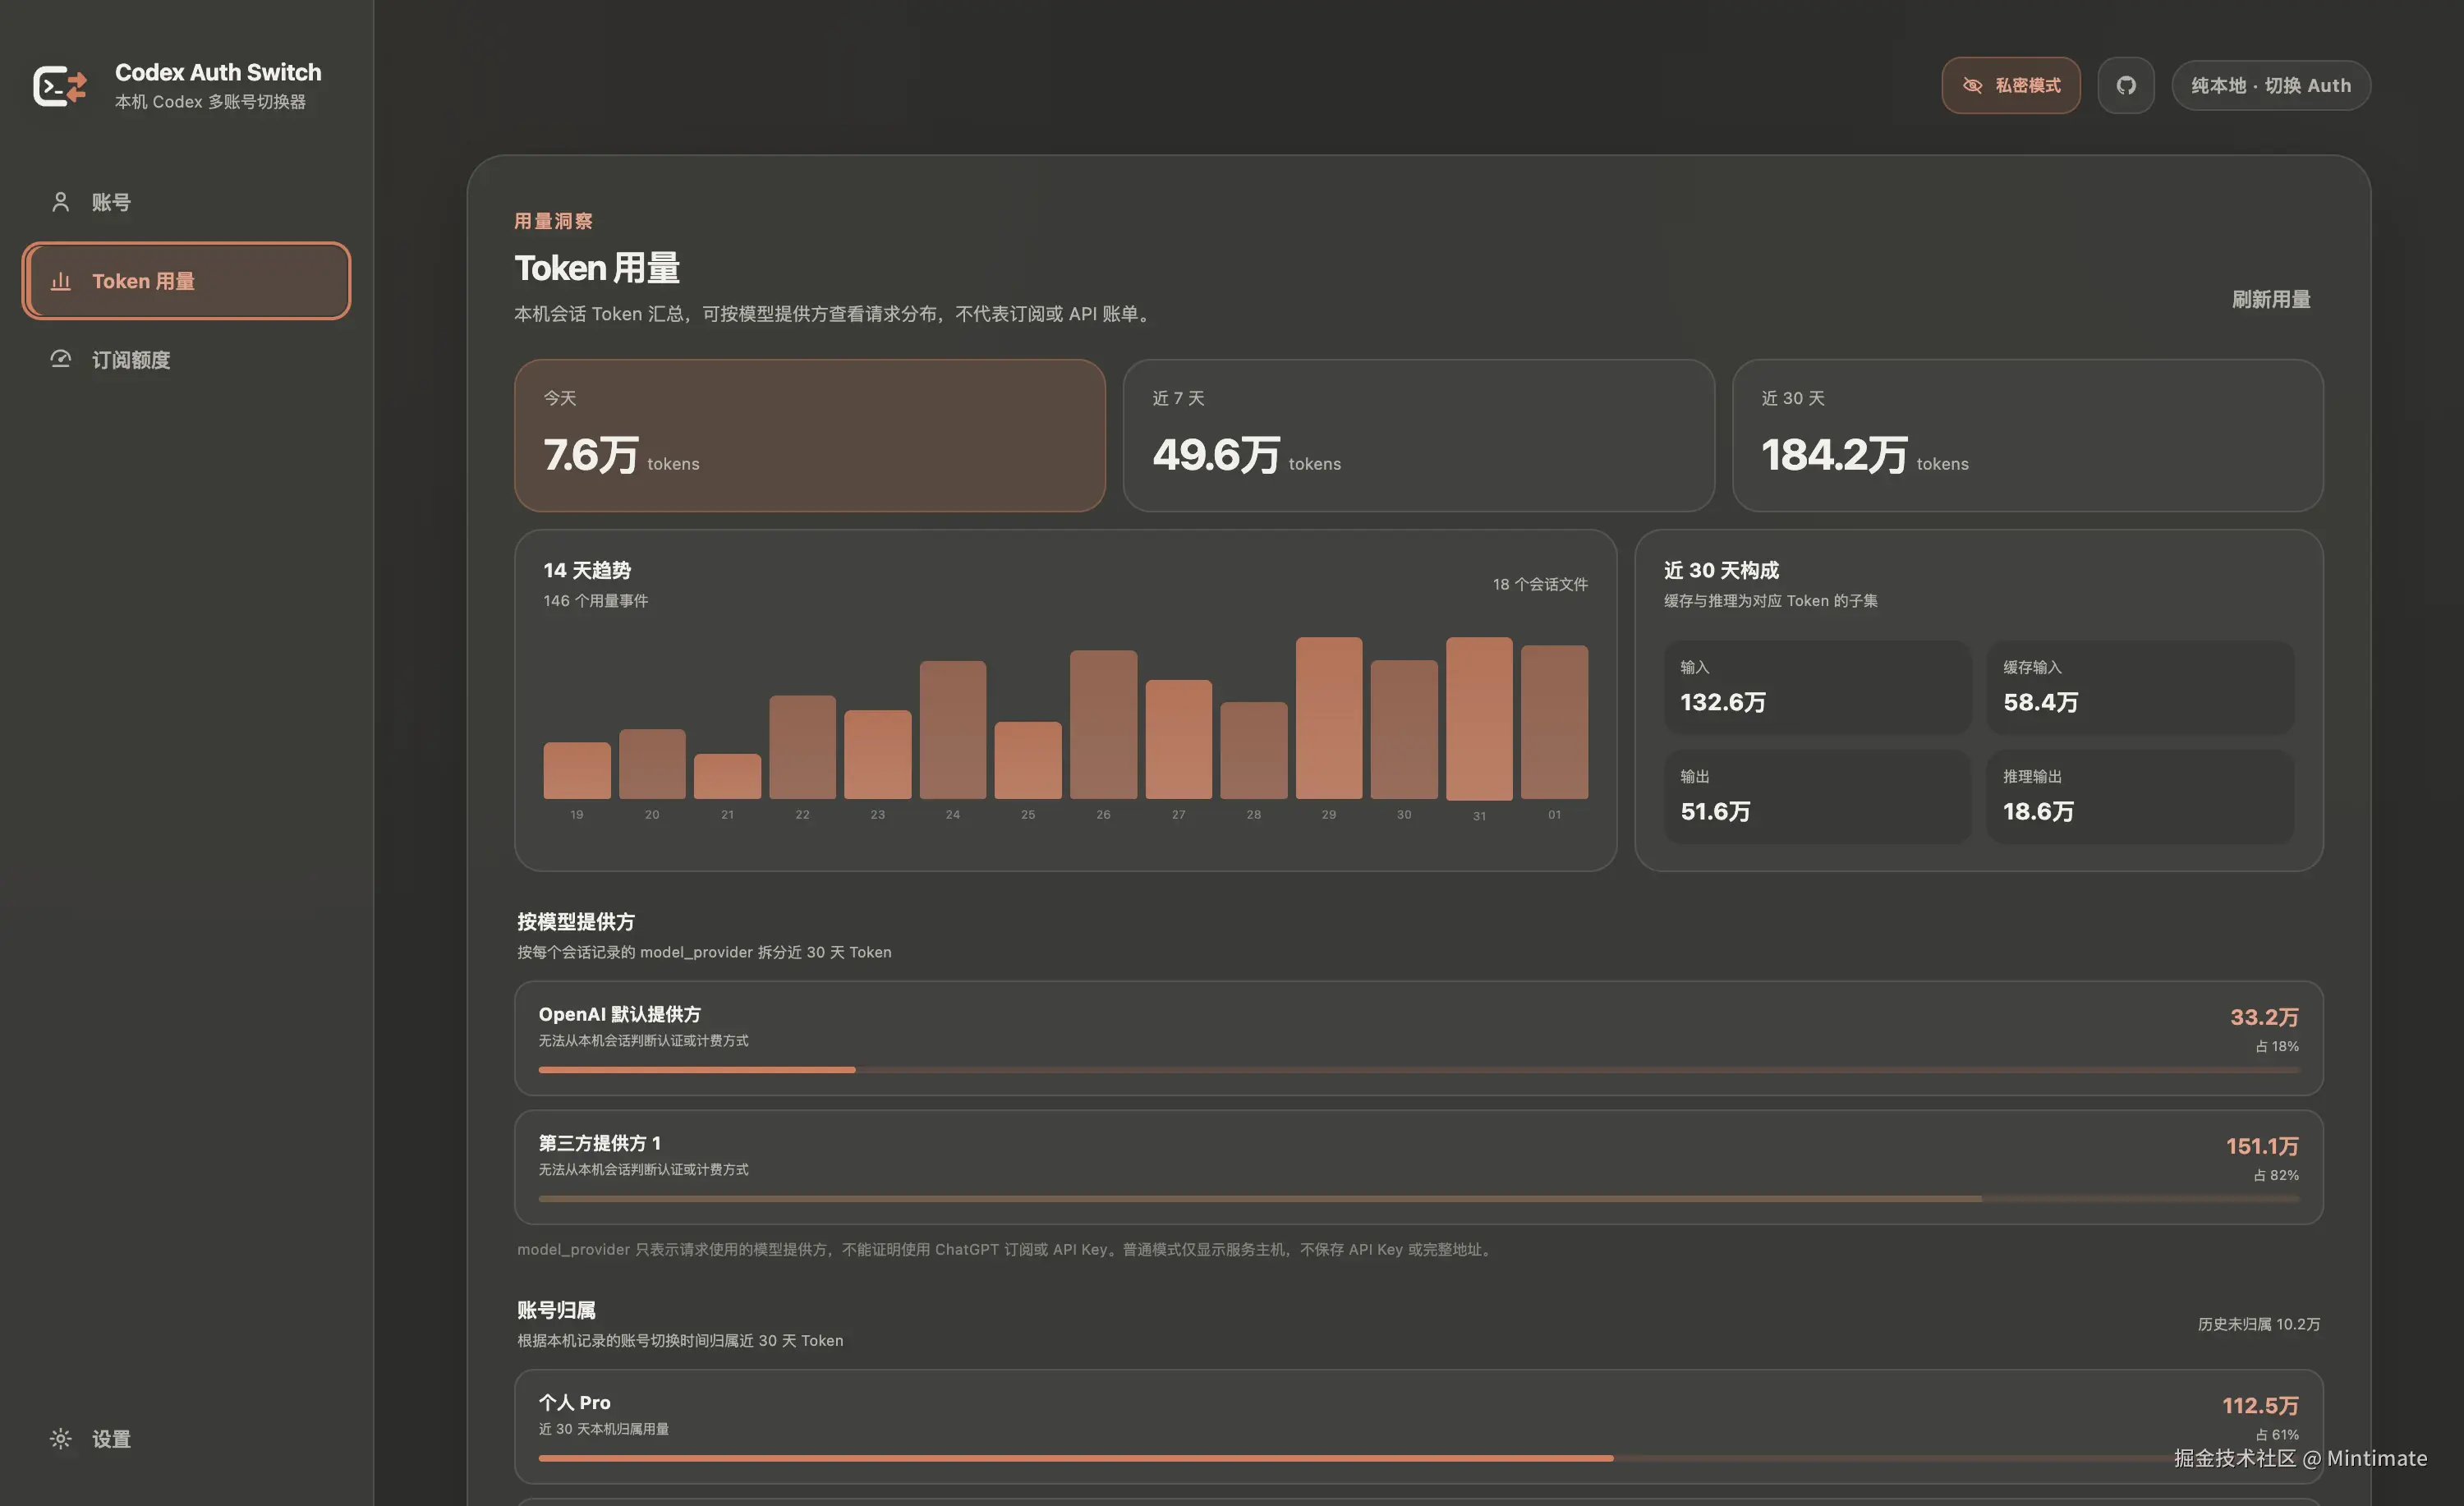
Task: Click the 纯本地 · 切换 Auth badge
Action: tap(2271, 85)
